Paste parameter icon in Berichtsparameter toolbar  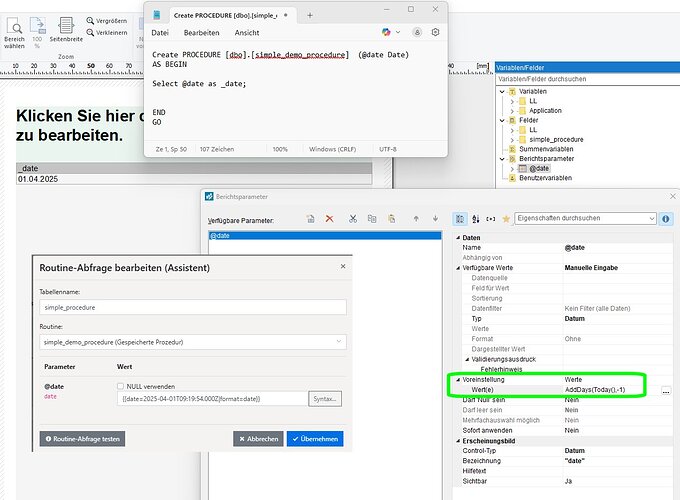(391, 219)
